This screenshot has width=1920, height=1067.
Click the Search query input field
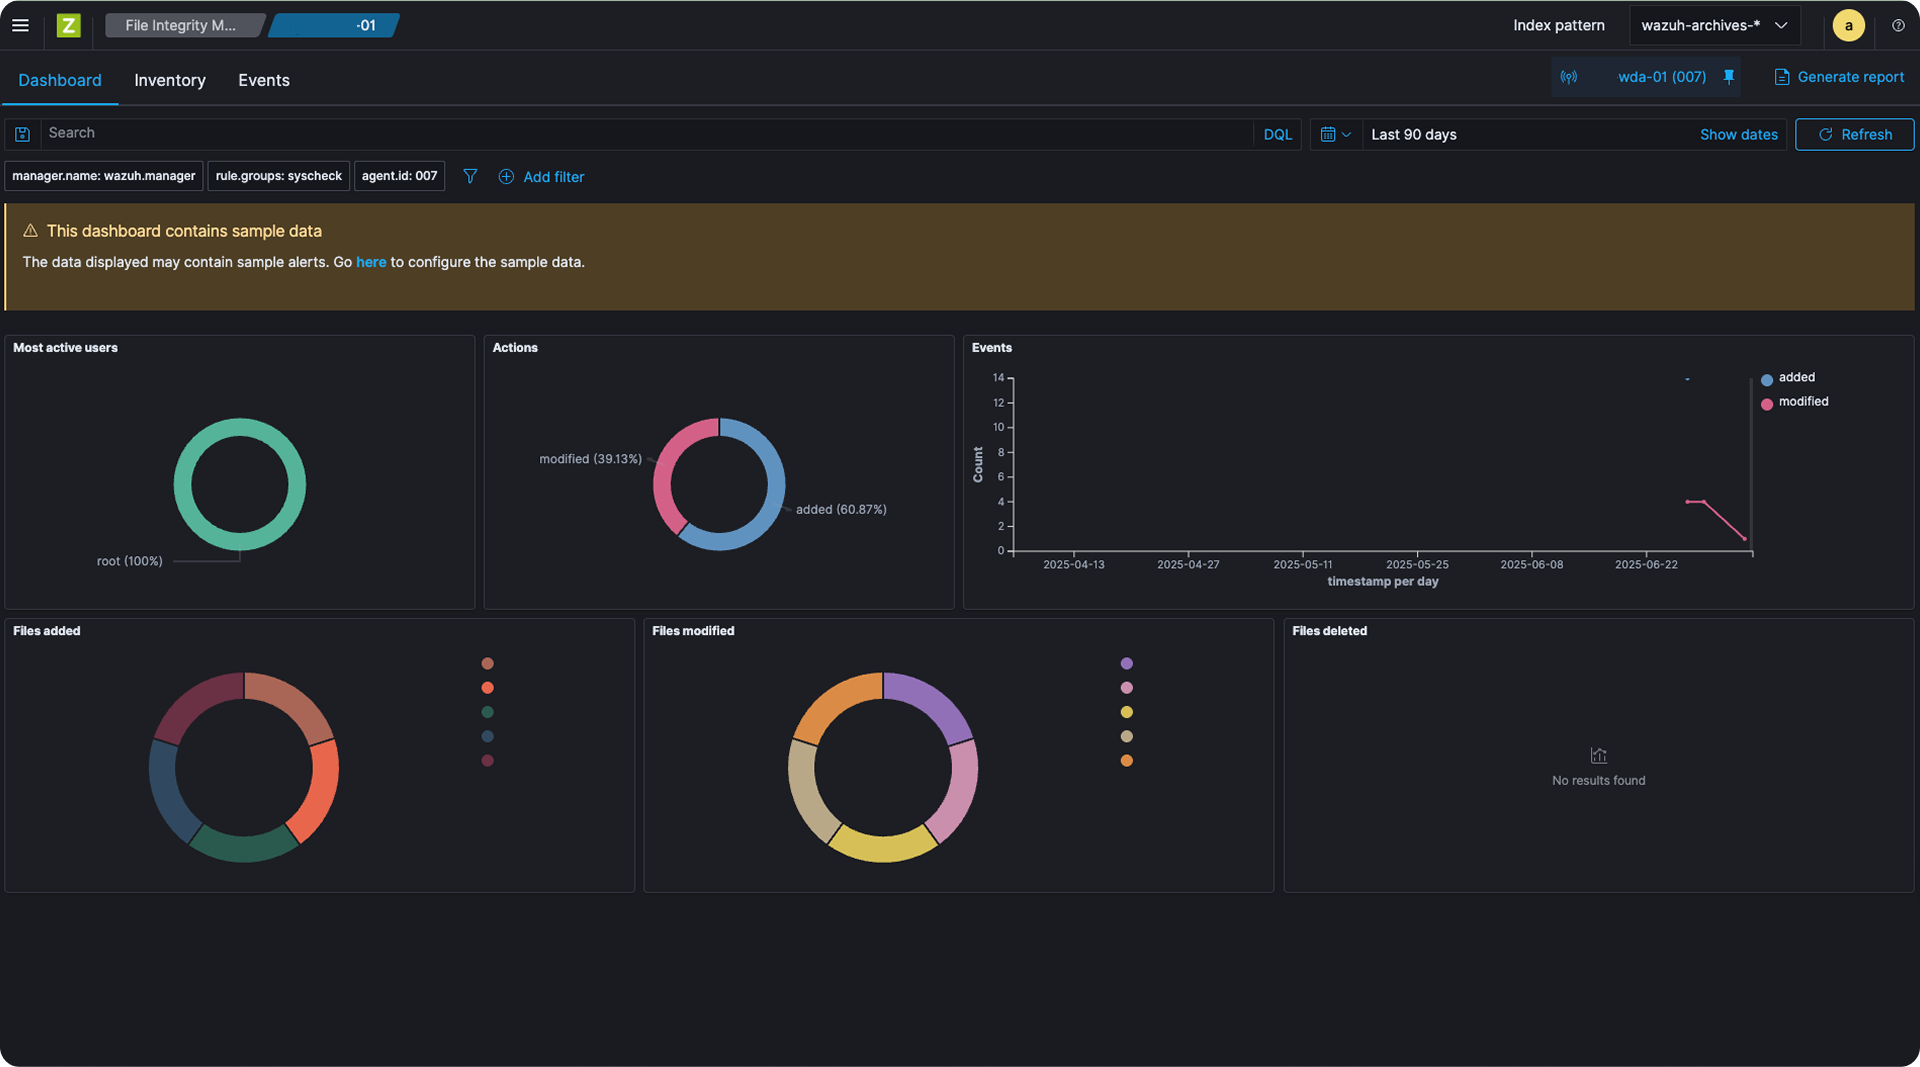click(646, 133)
